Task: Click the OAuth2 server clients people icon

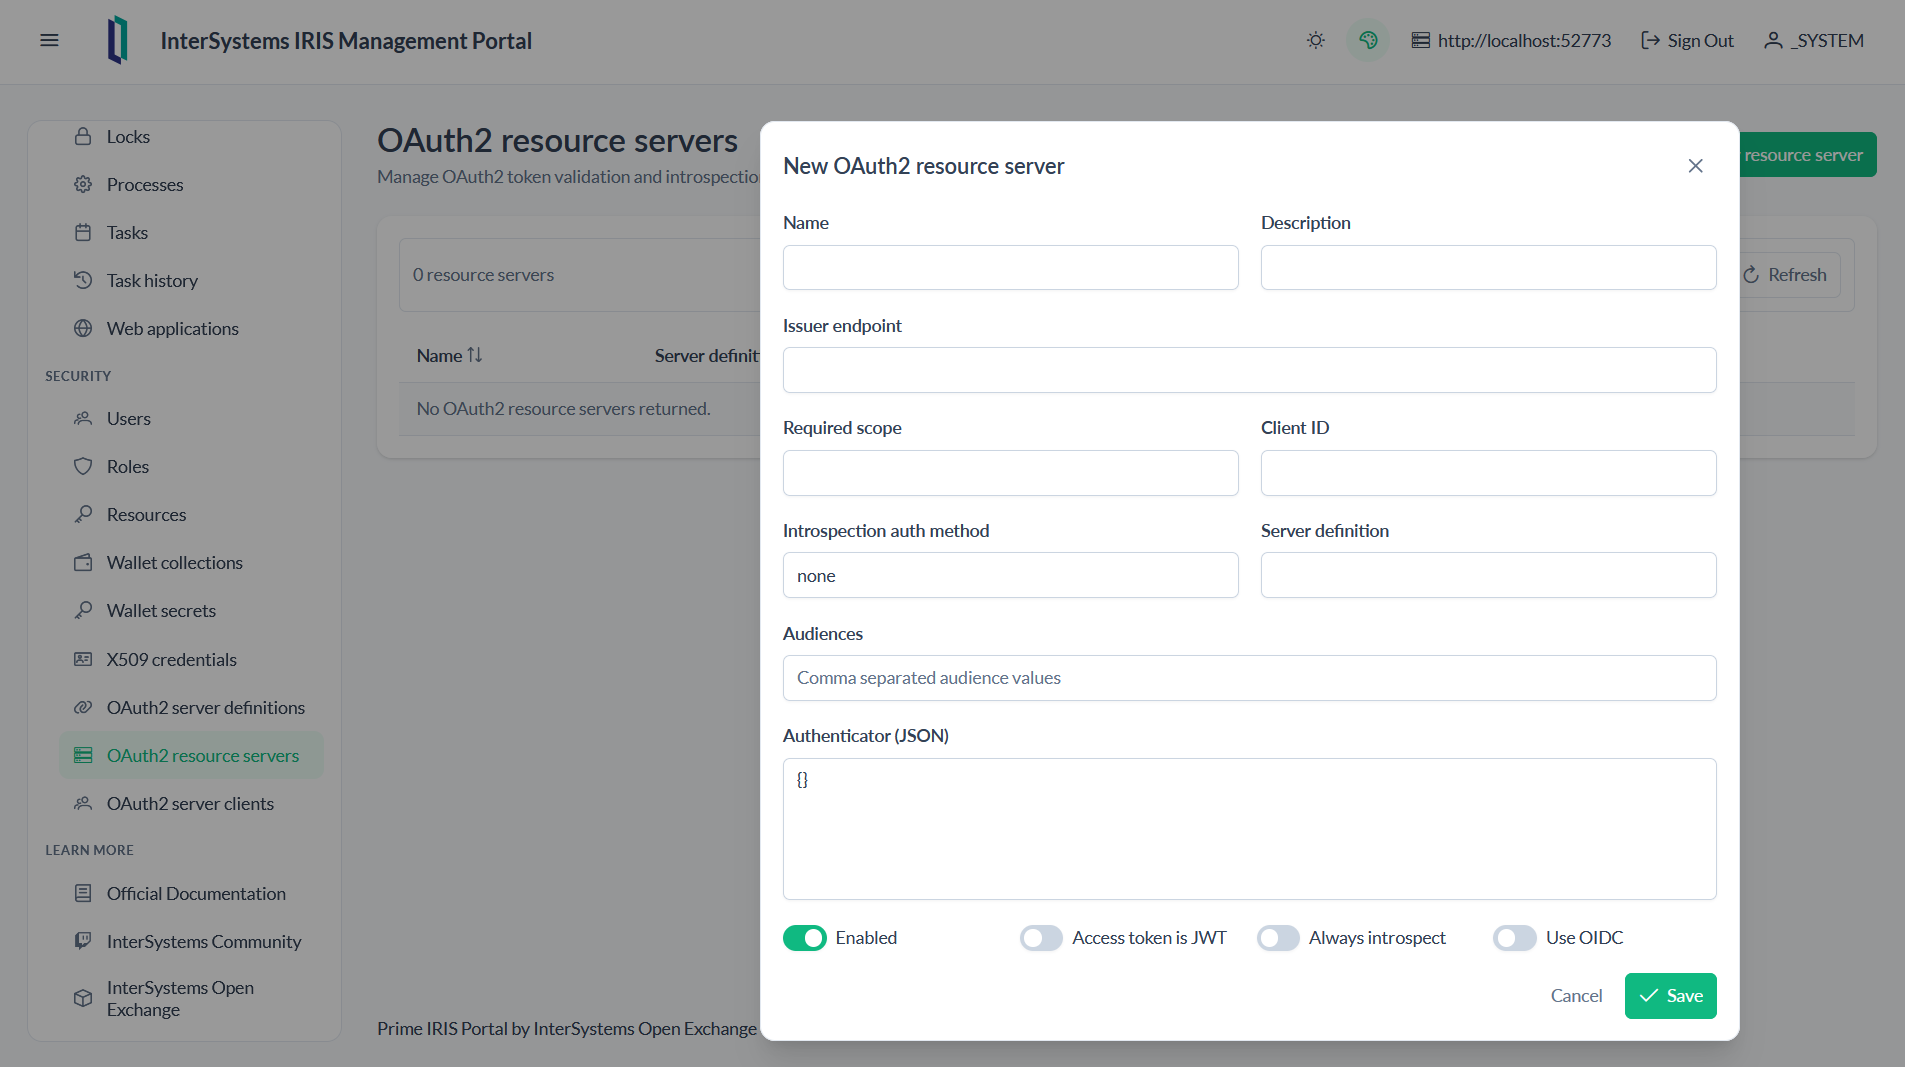Action: coord(83,803)
